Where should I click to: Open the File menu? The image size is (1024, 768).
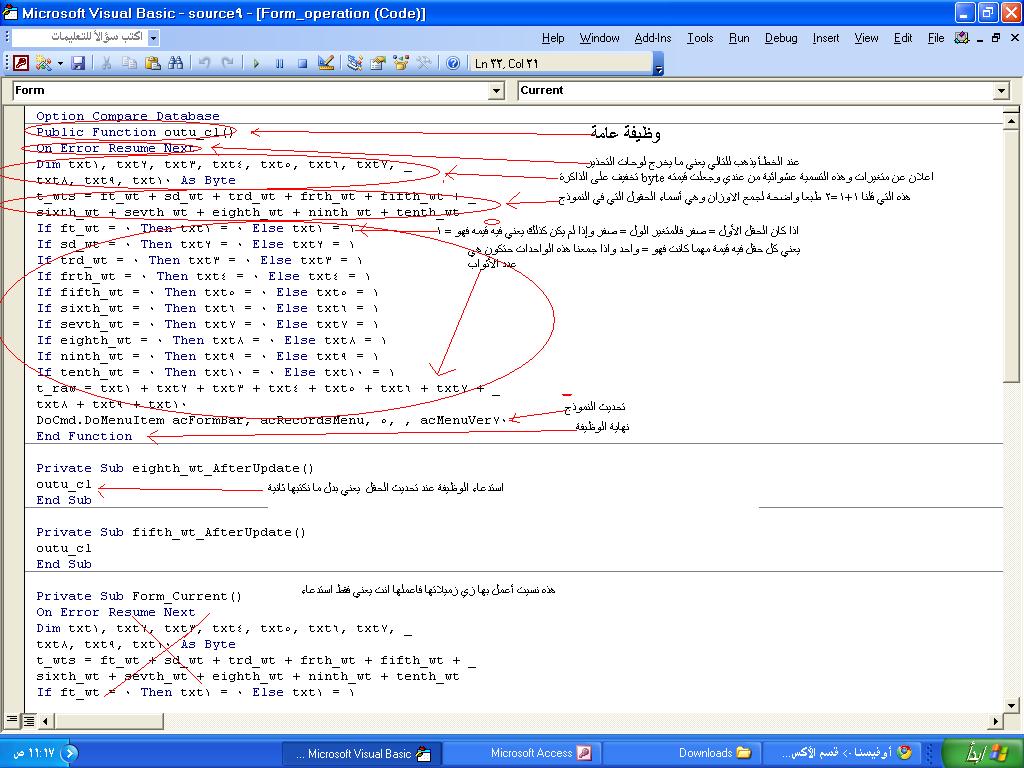(936, 38)
